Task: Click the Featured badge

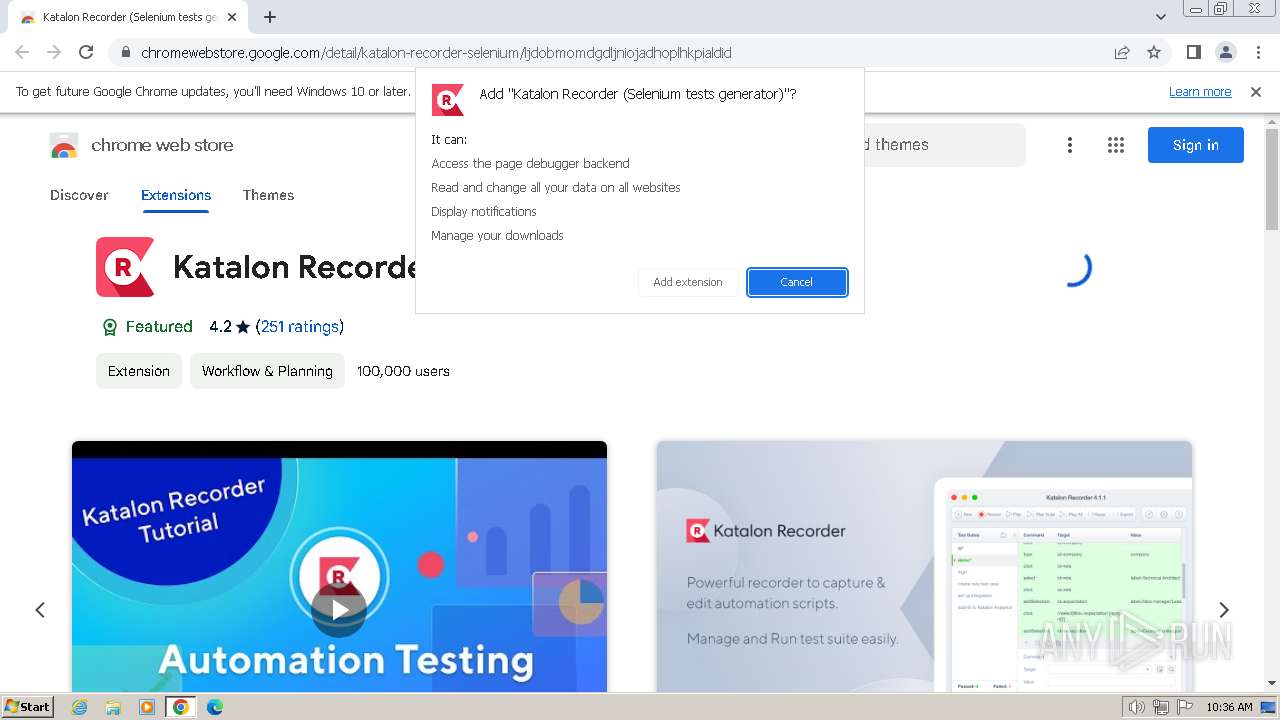Action: point(147,326)
